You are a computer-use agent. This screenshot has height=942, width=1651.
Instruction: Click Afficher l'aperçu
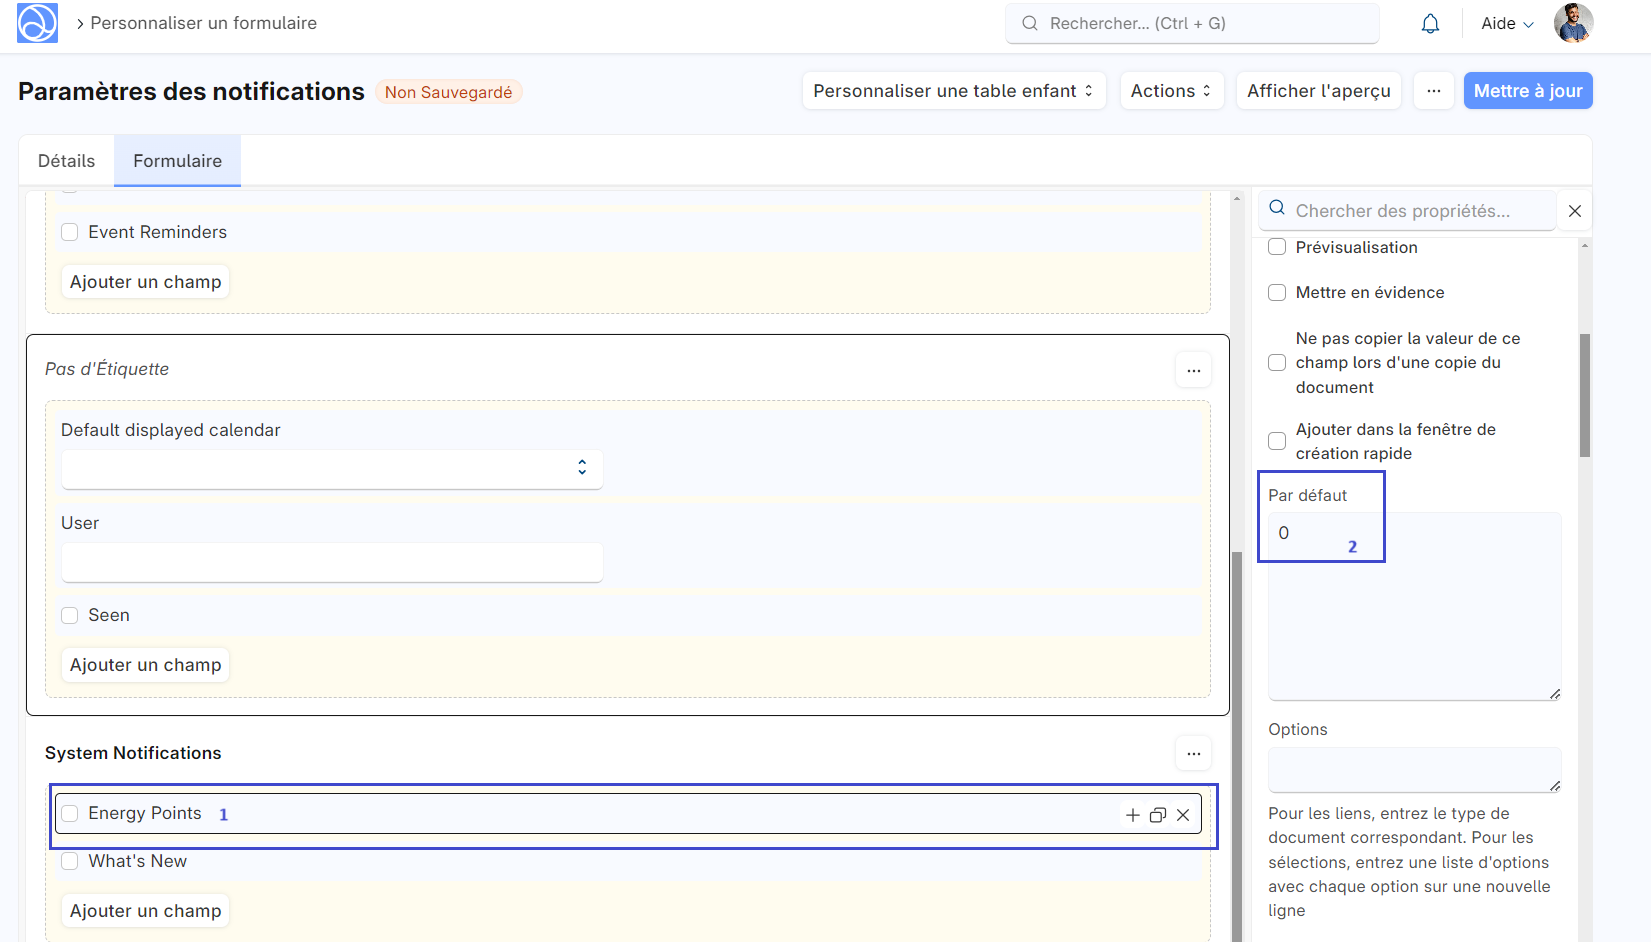tap(1318, 90)
